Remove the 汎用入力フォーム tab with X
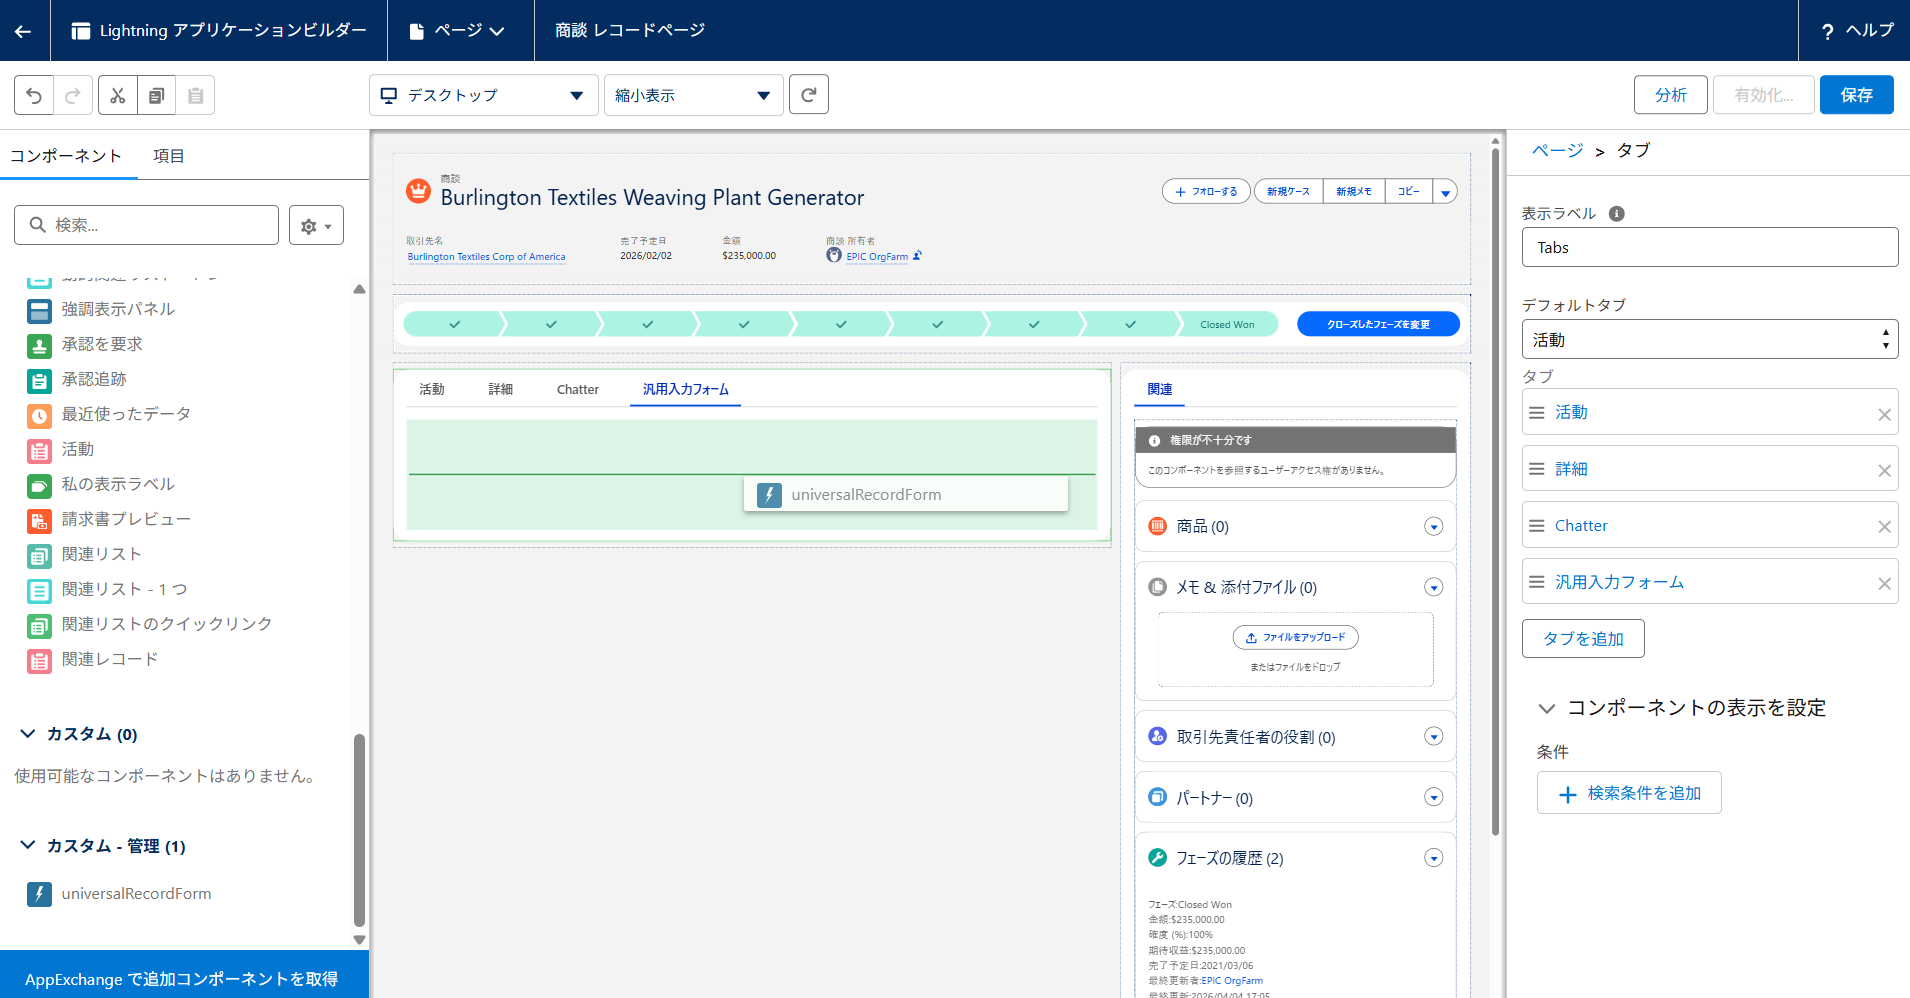The height and width of the screenshot is (998, 1910). 1884,584
